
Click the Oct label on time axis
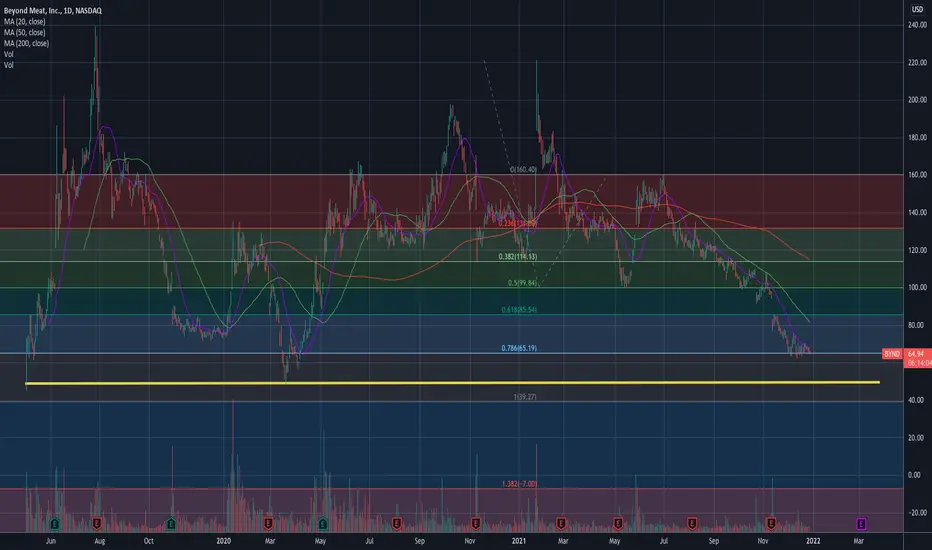149,541
